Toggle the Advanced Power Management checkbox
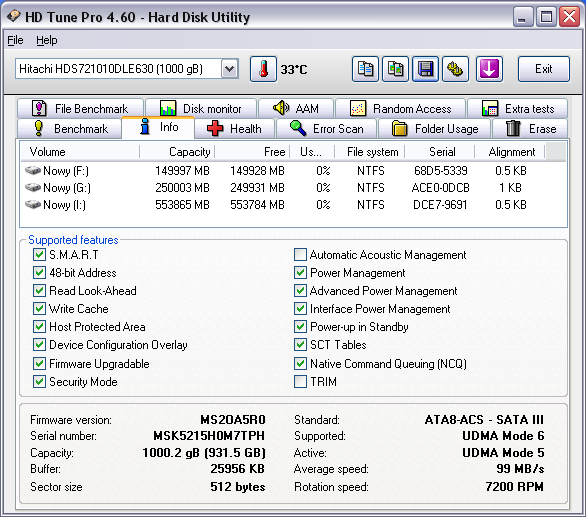The width and height of the screenshot is (586, 517). (x=300, y=290)
